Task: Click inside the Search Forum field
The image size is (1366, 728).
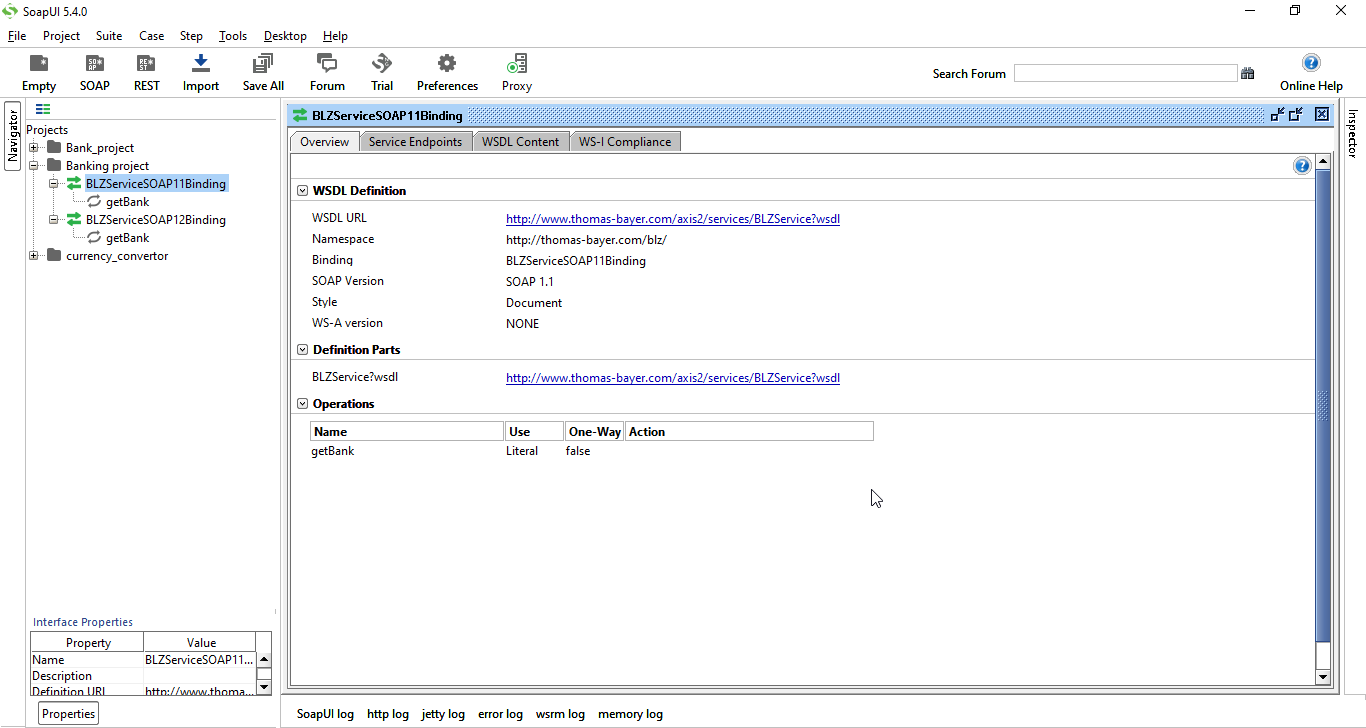Action: click(1124, 72)
